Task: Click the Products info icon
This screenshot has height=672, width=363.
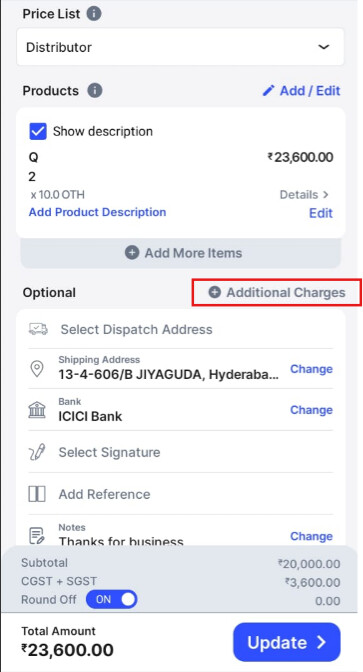Action: 95,91
